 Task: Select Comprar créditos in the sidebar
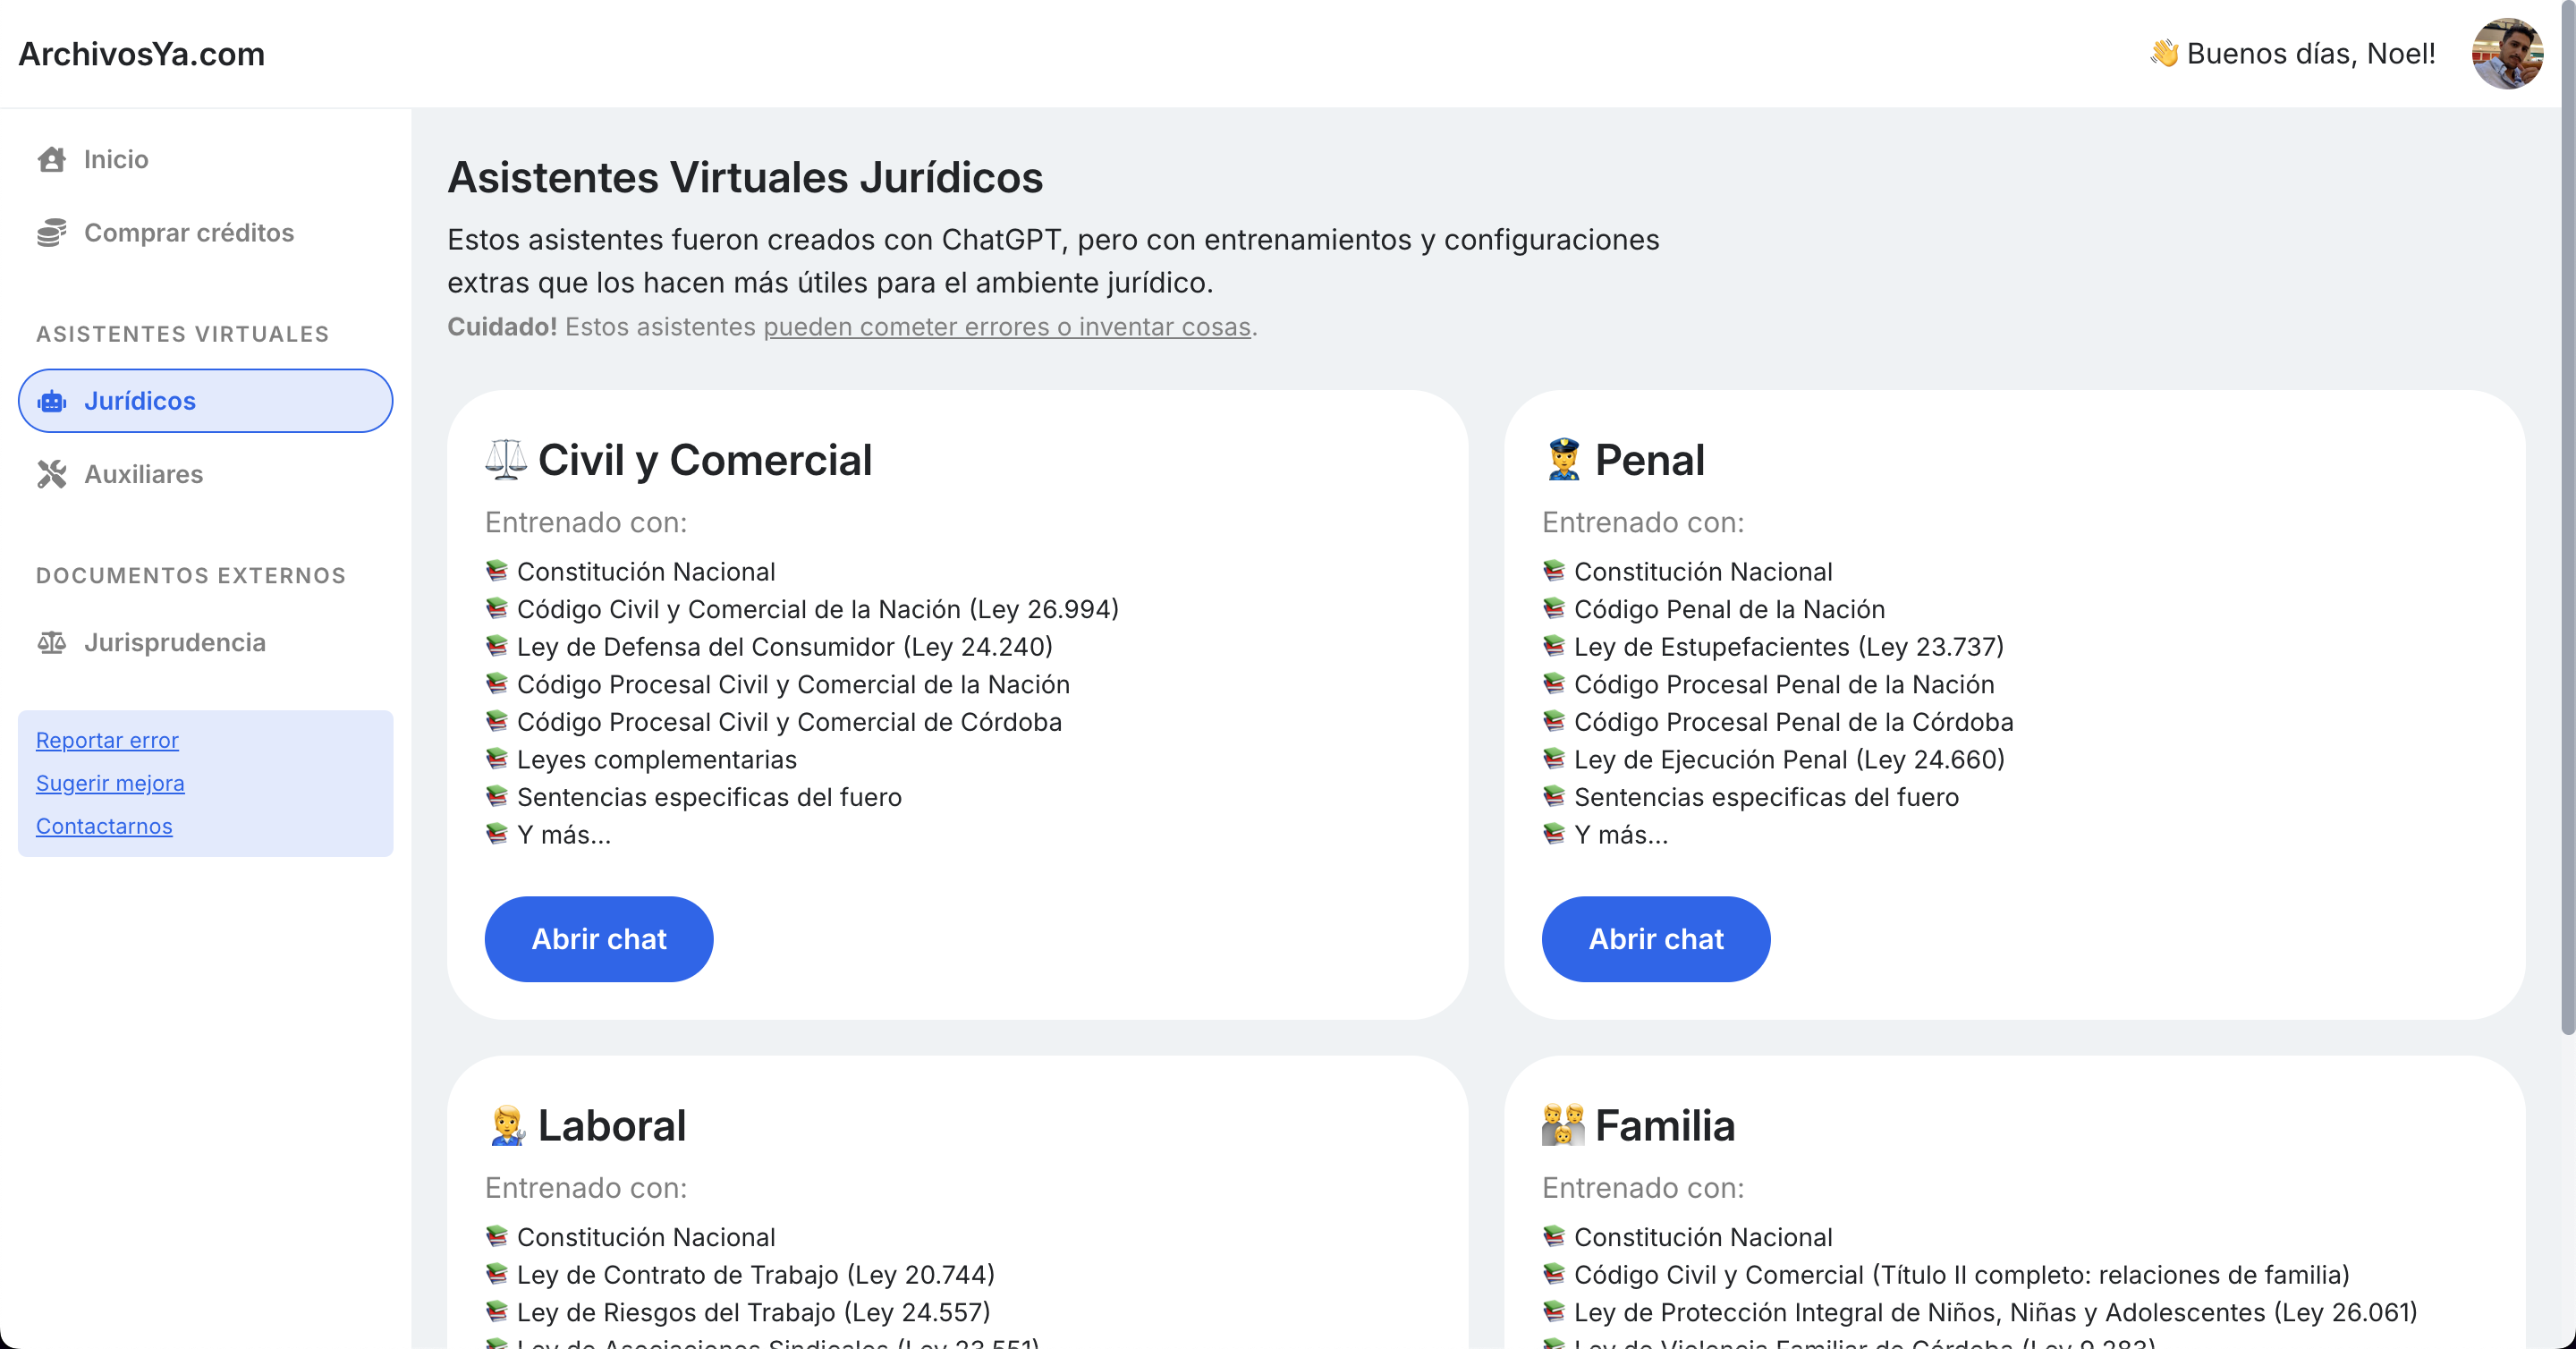188,233
